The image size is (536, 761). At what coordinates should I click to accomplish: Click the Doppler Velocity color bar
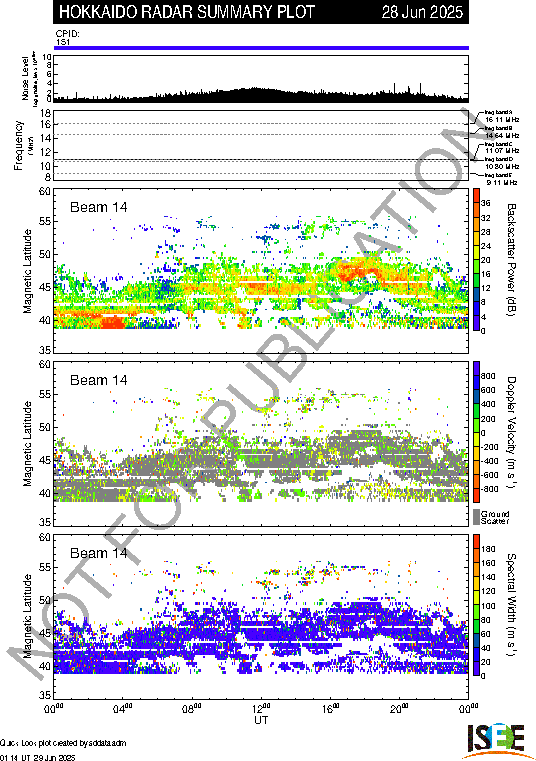476,432
